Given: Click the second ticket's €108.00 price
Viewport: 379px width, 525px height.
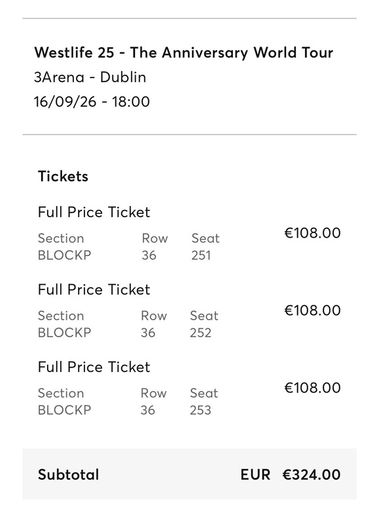Looking at the screenshot, I should [312, 310].
